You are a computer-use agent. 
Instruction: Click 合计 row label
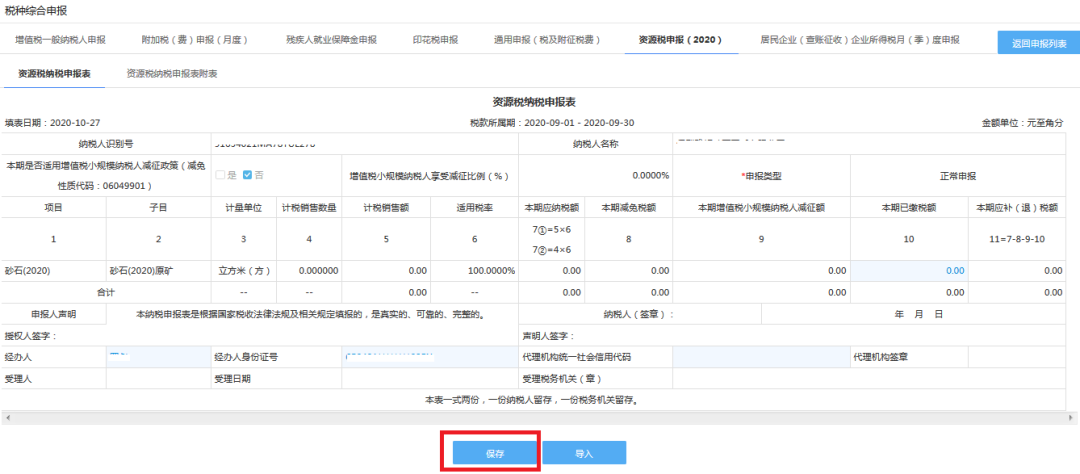pos(106,292)
